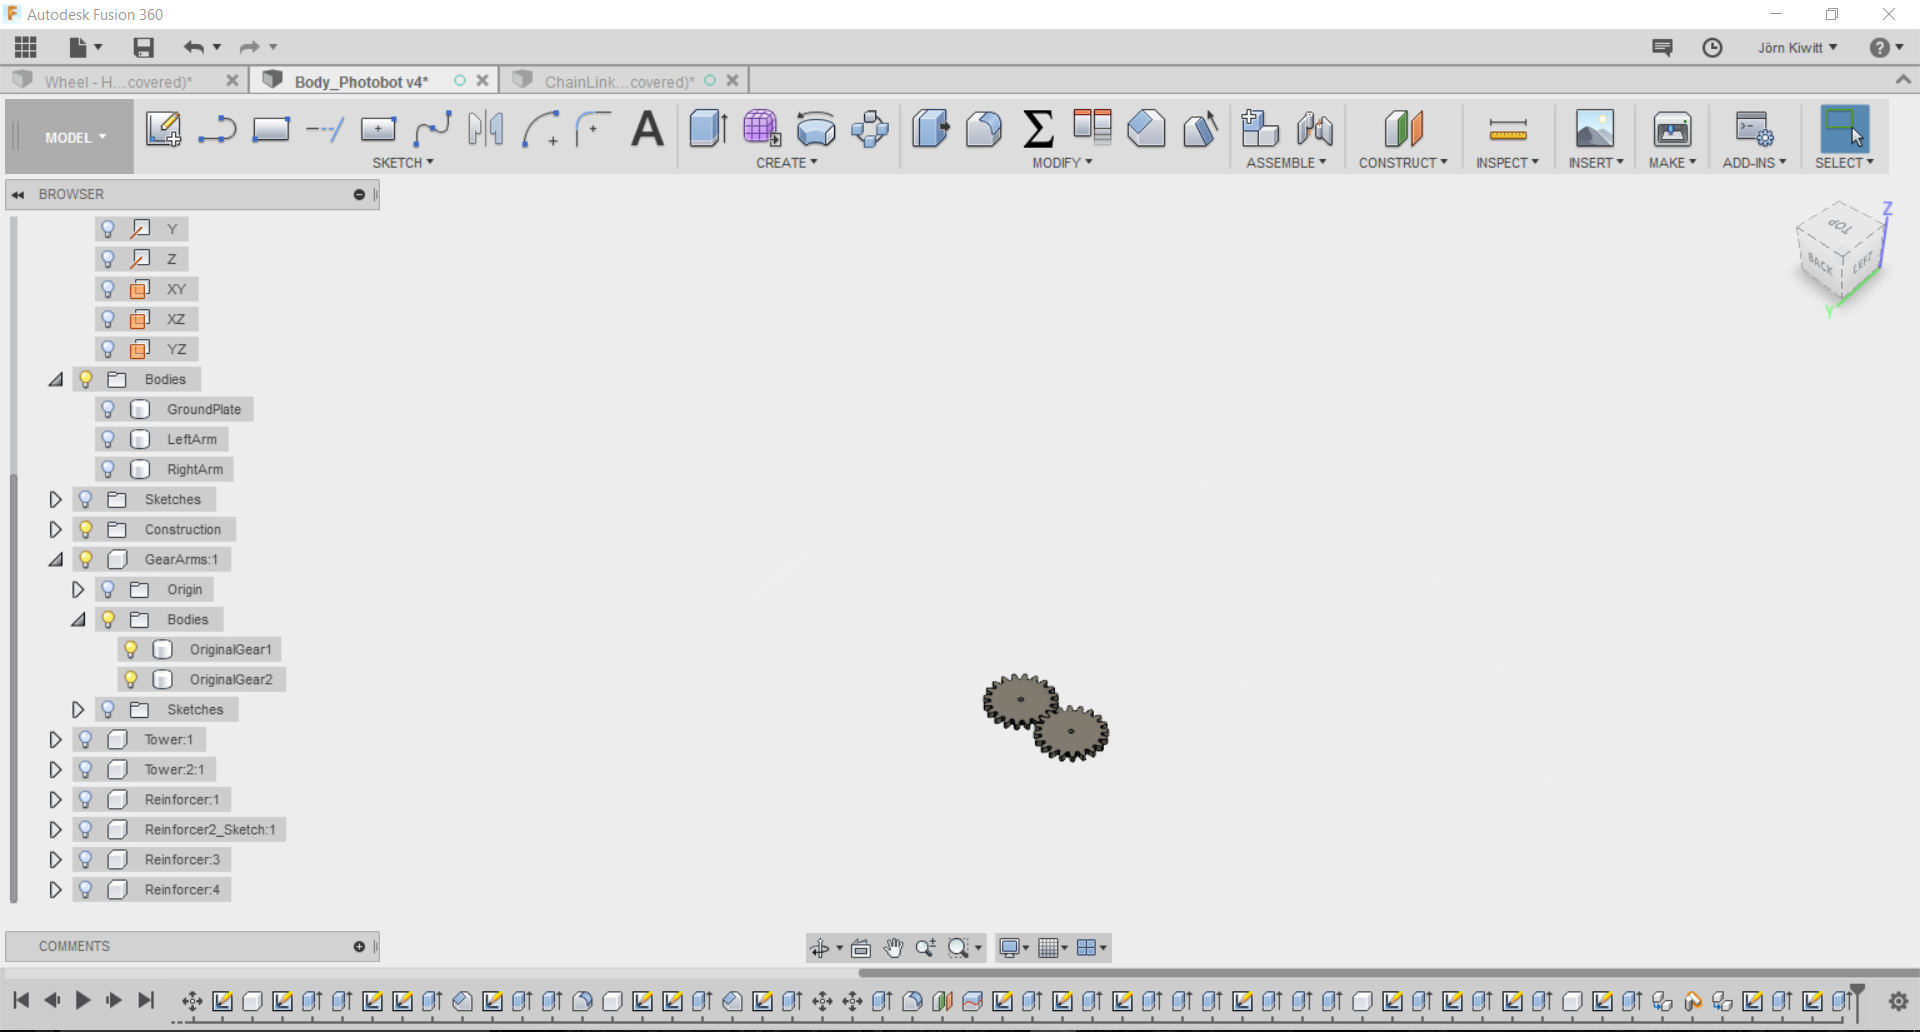Screen dimensions: 1920x1032
Task: Open the MODIFY menu
Action: 1062,162
